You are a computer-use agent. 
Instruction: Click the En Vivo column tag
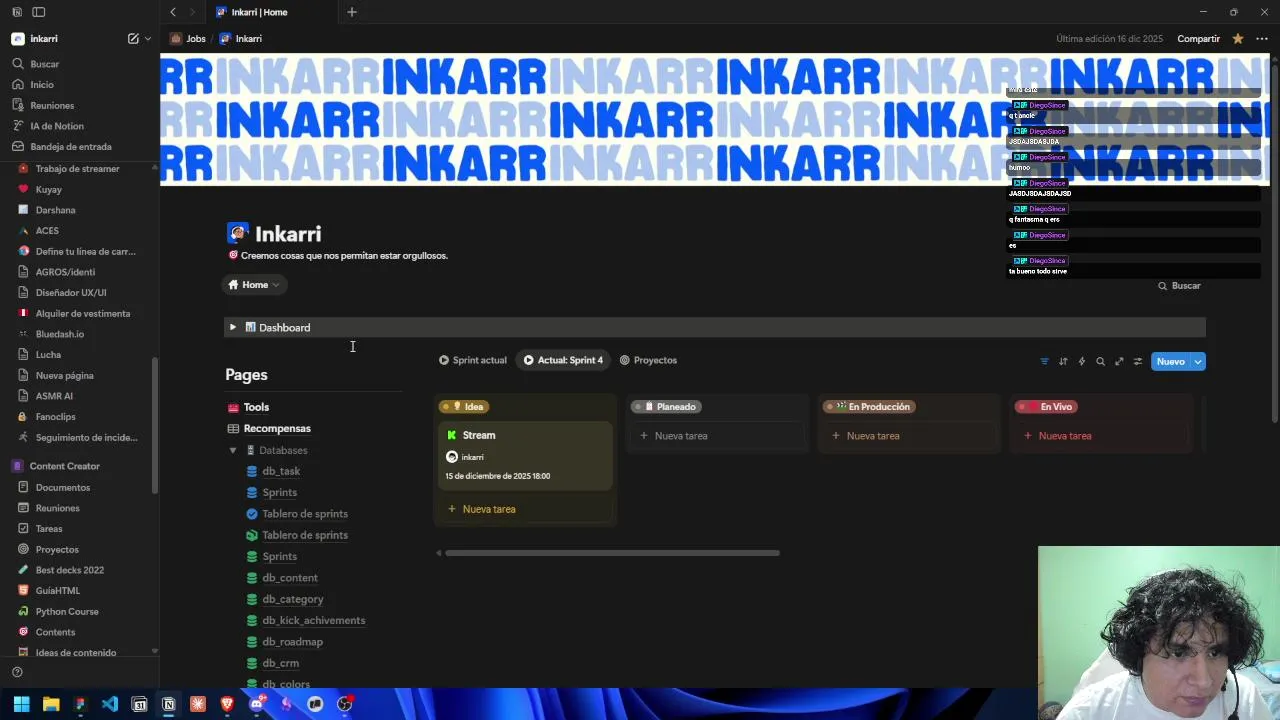pyautogui.click(x=1046, y=407)
